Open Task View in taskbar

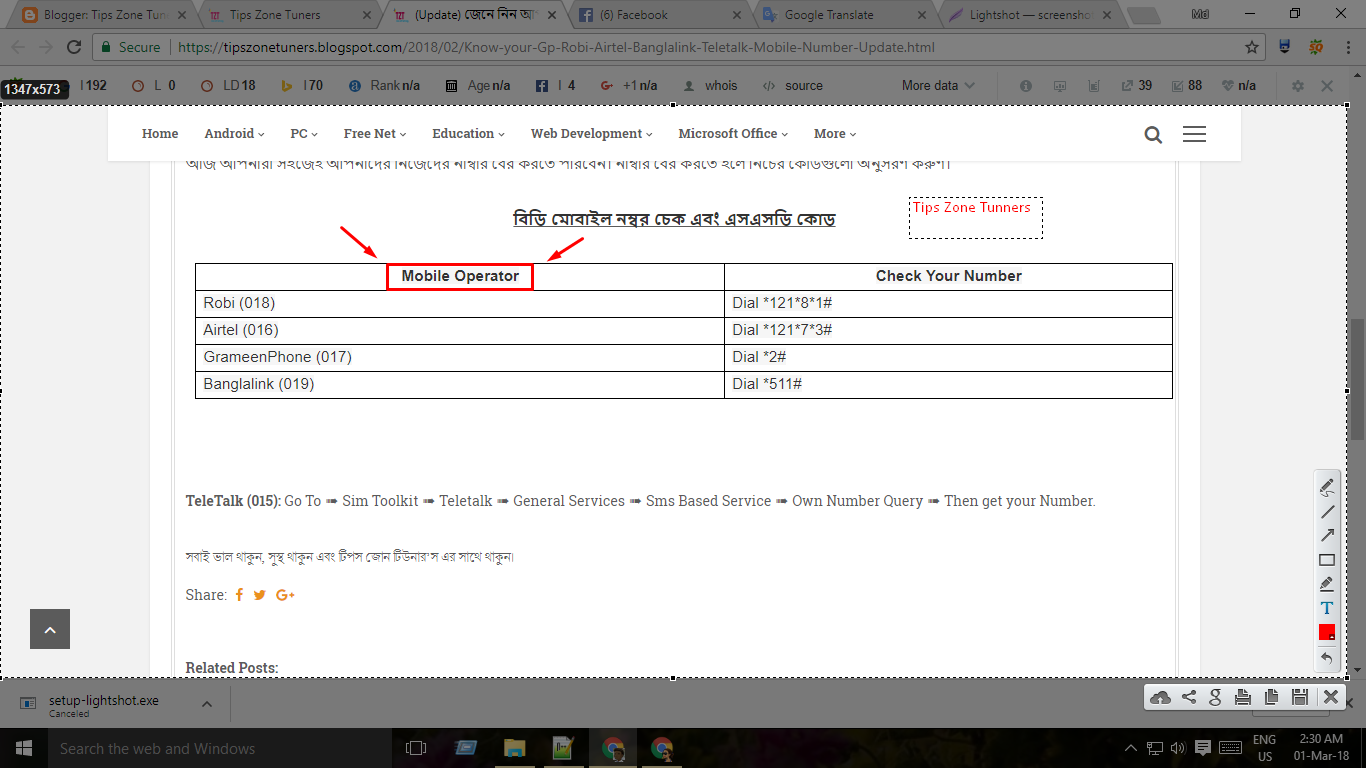pos(416,748)
